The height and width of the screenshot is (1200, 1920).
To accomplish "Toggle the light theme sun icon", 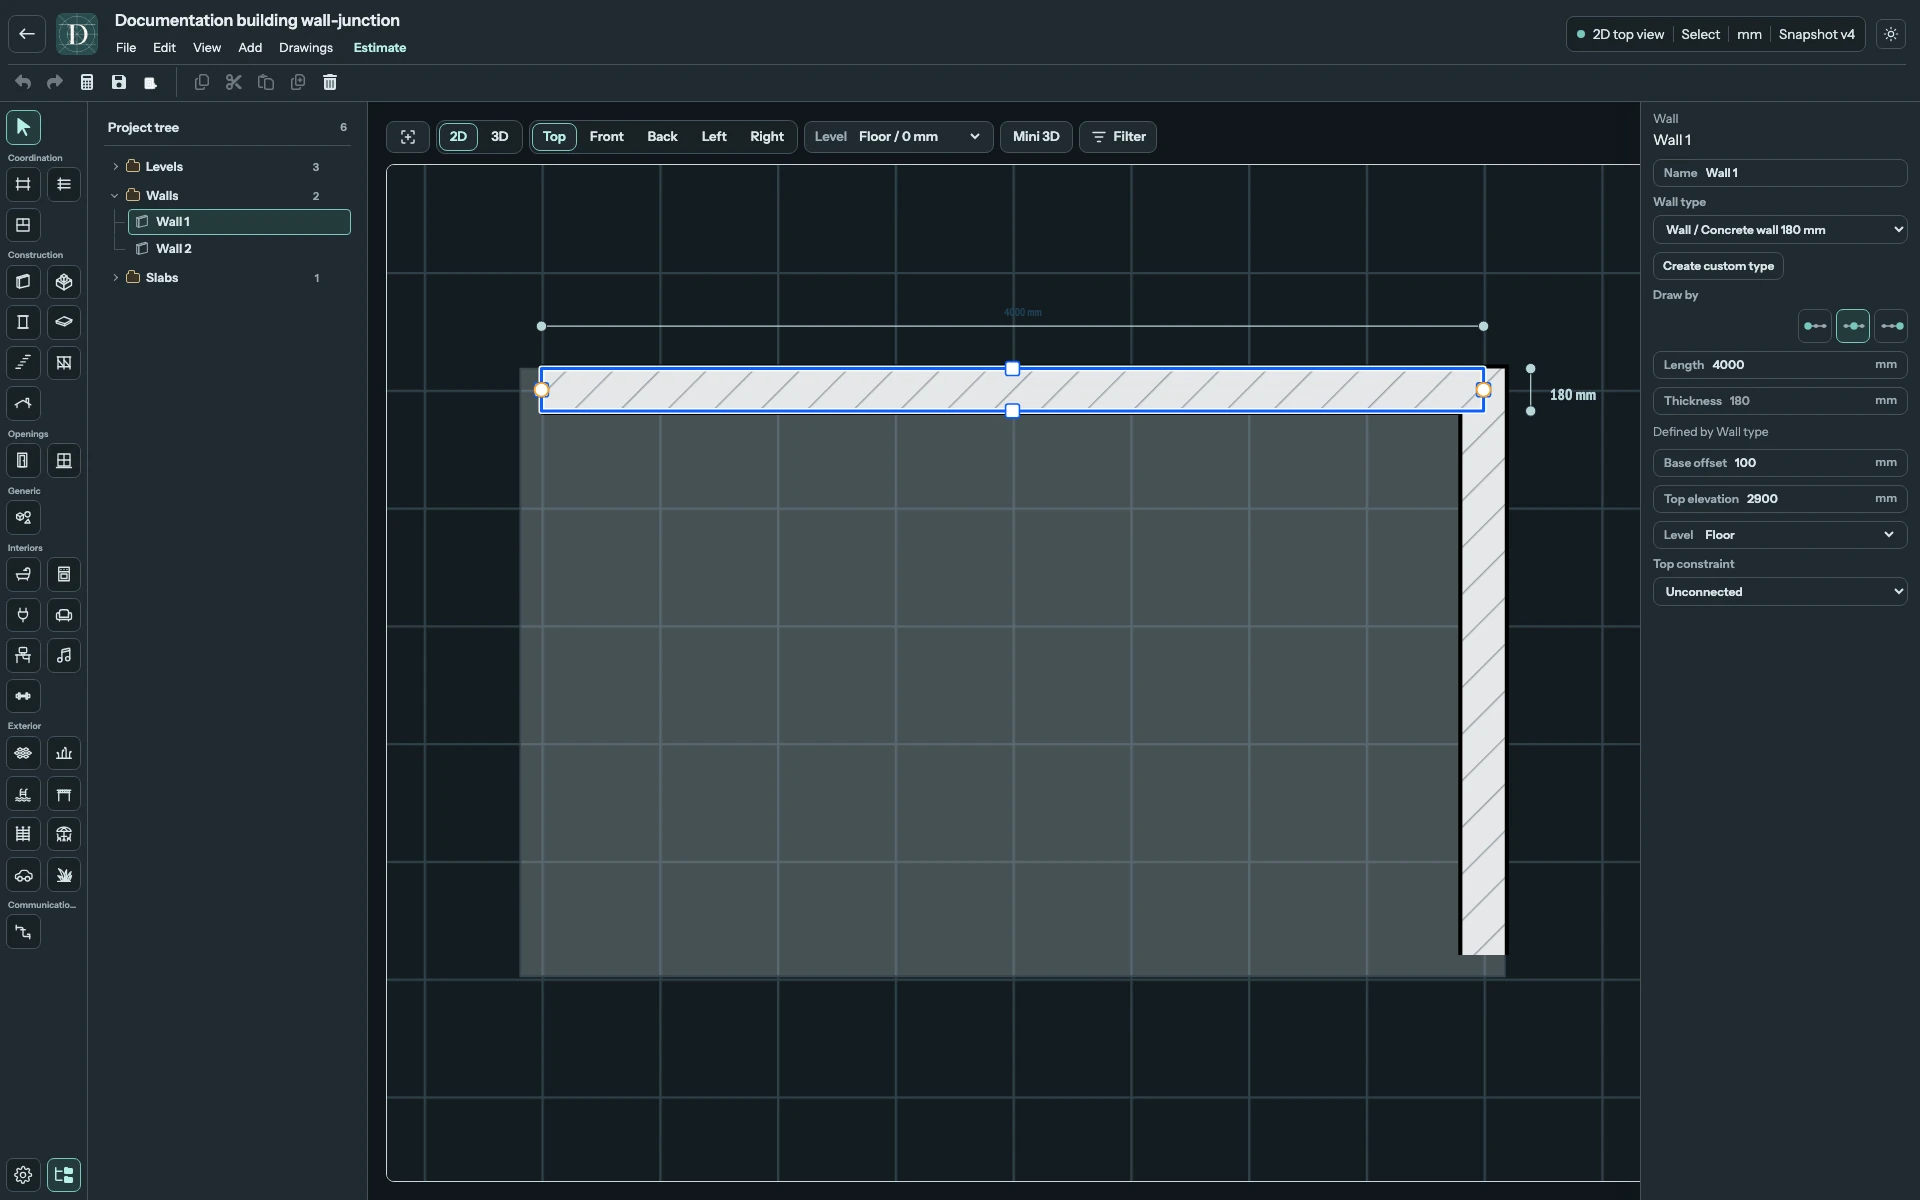I will pos(1891,34).
